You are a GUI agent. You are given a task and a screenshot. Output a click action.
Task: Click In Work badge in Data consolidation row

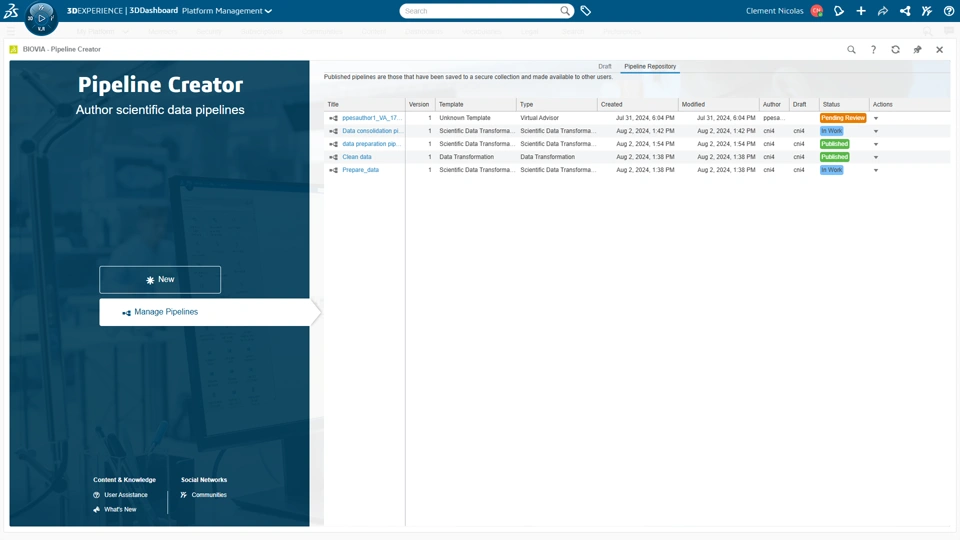click(x=831, y=131)
